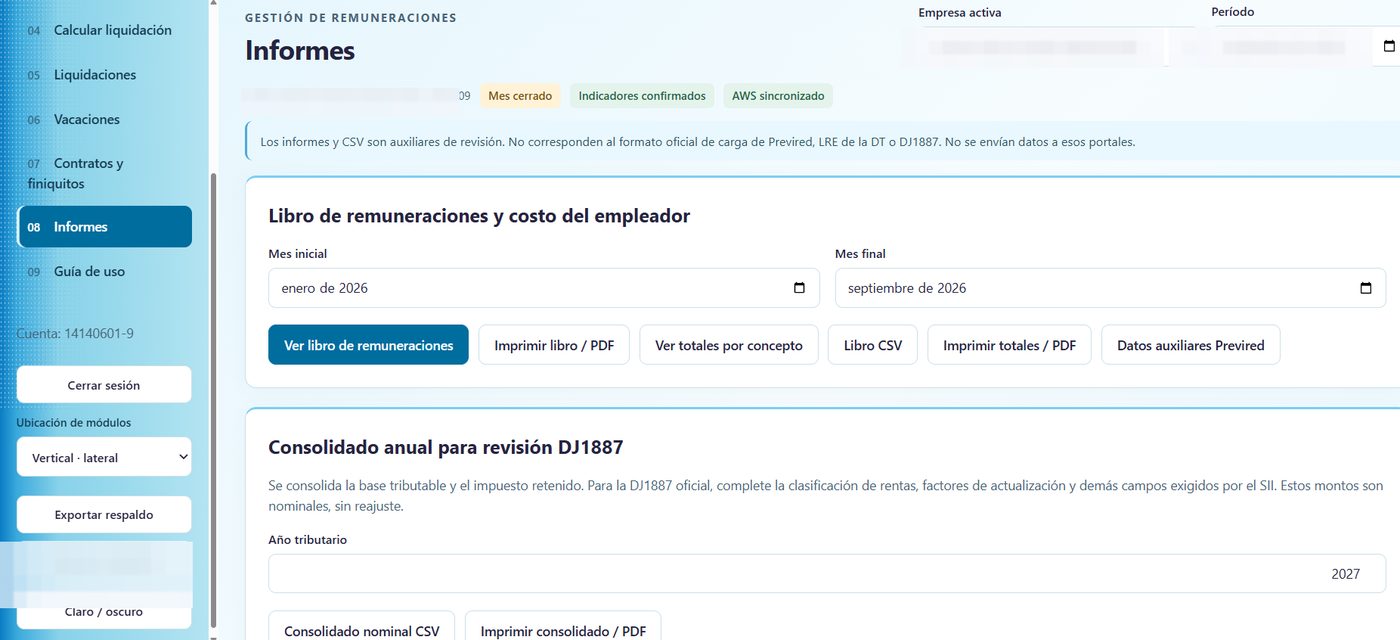Image resolution: width=1400 pixels, height=640 pixels.
Task: Open Calcular liquidación module
Action: coord(104,30)
